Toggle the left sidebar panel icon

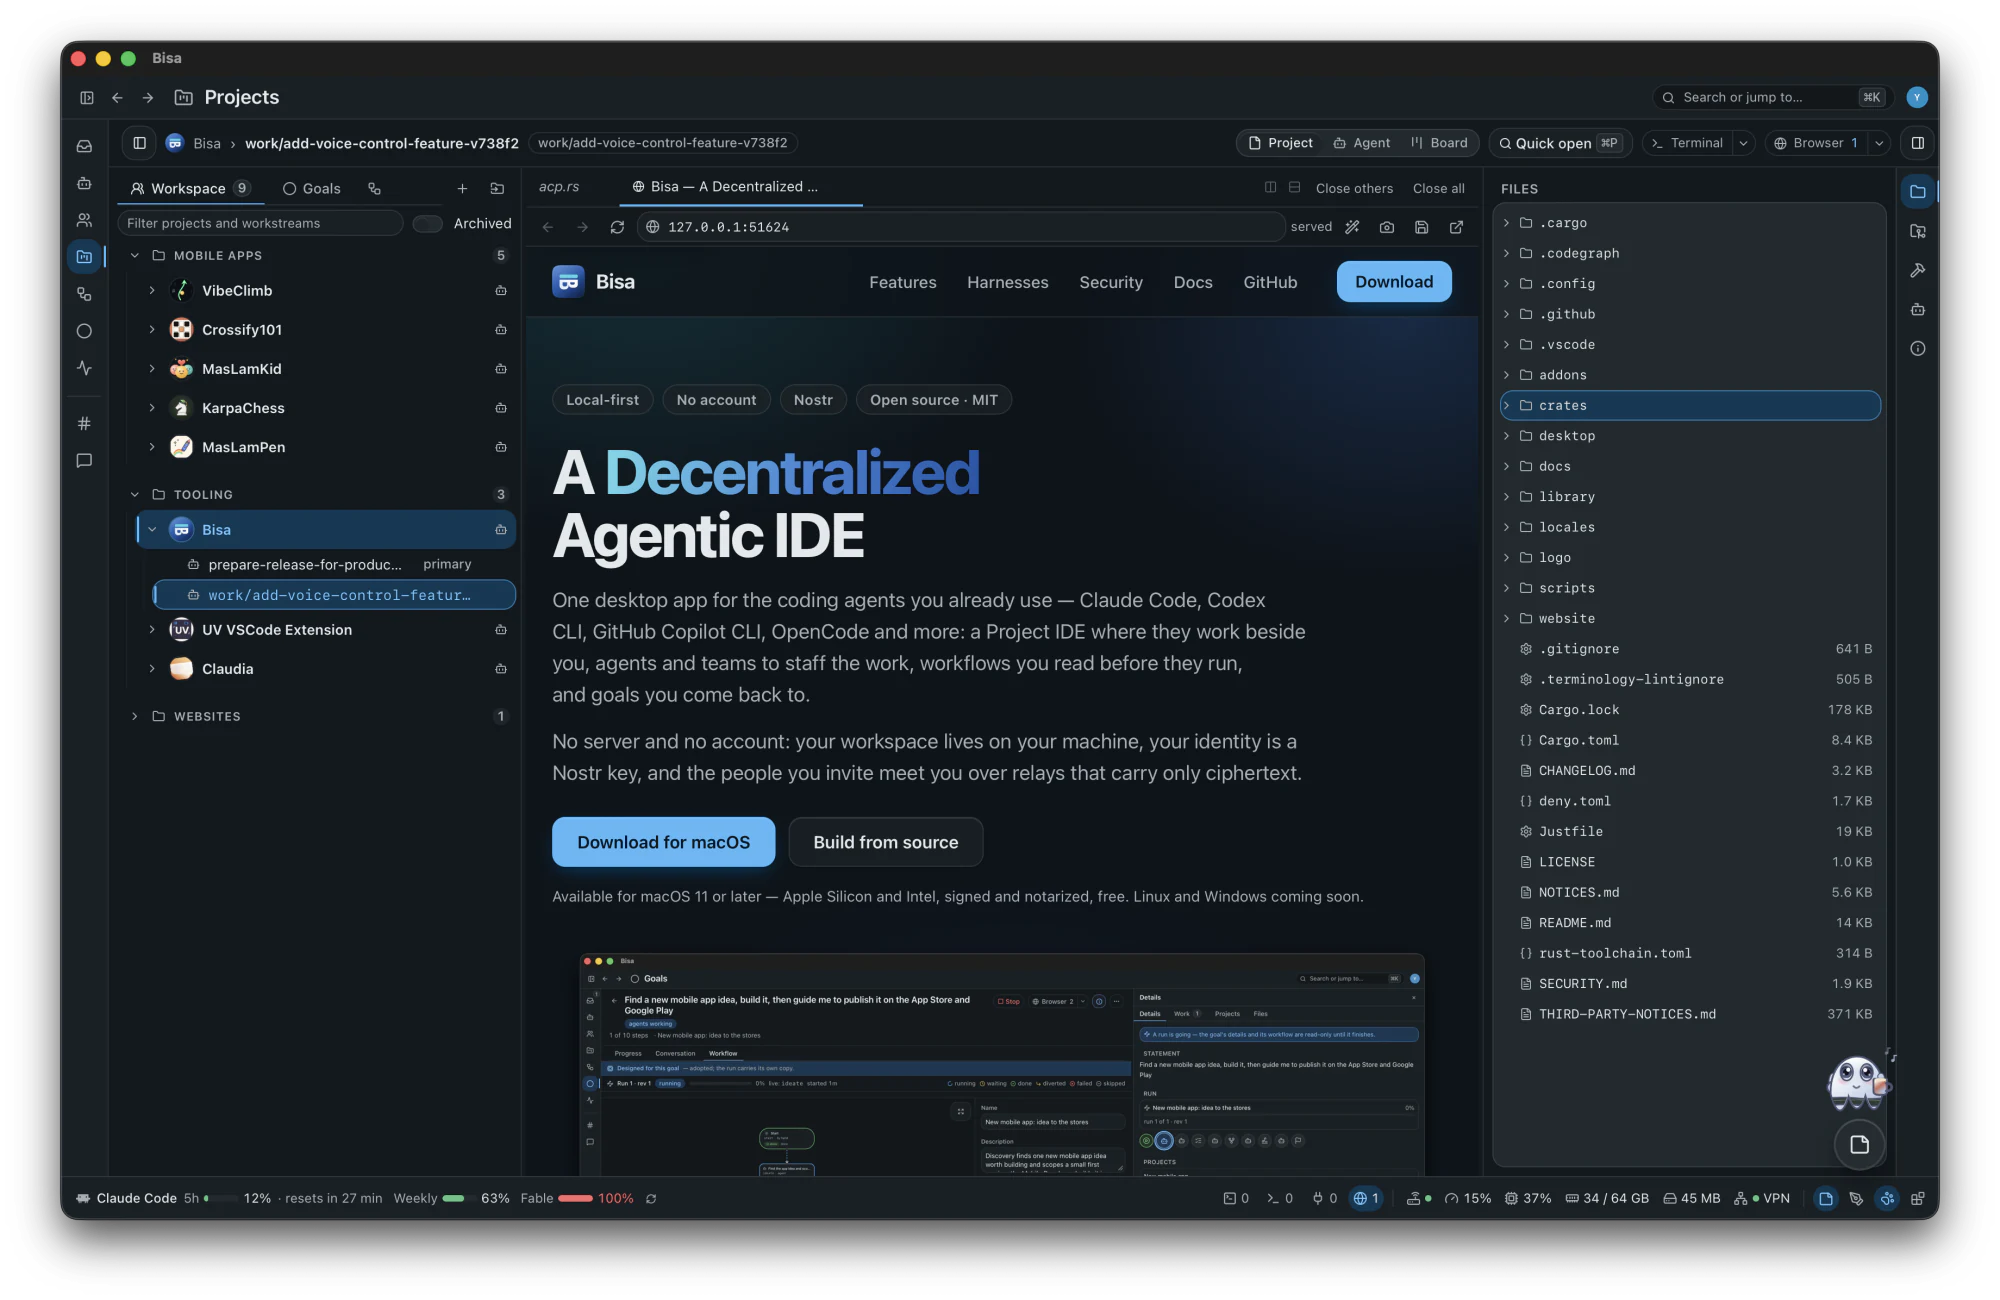pyautogui.click(x=140, y=143)
